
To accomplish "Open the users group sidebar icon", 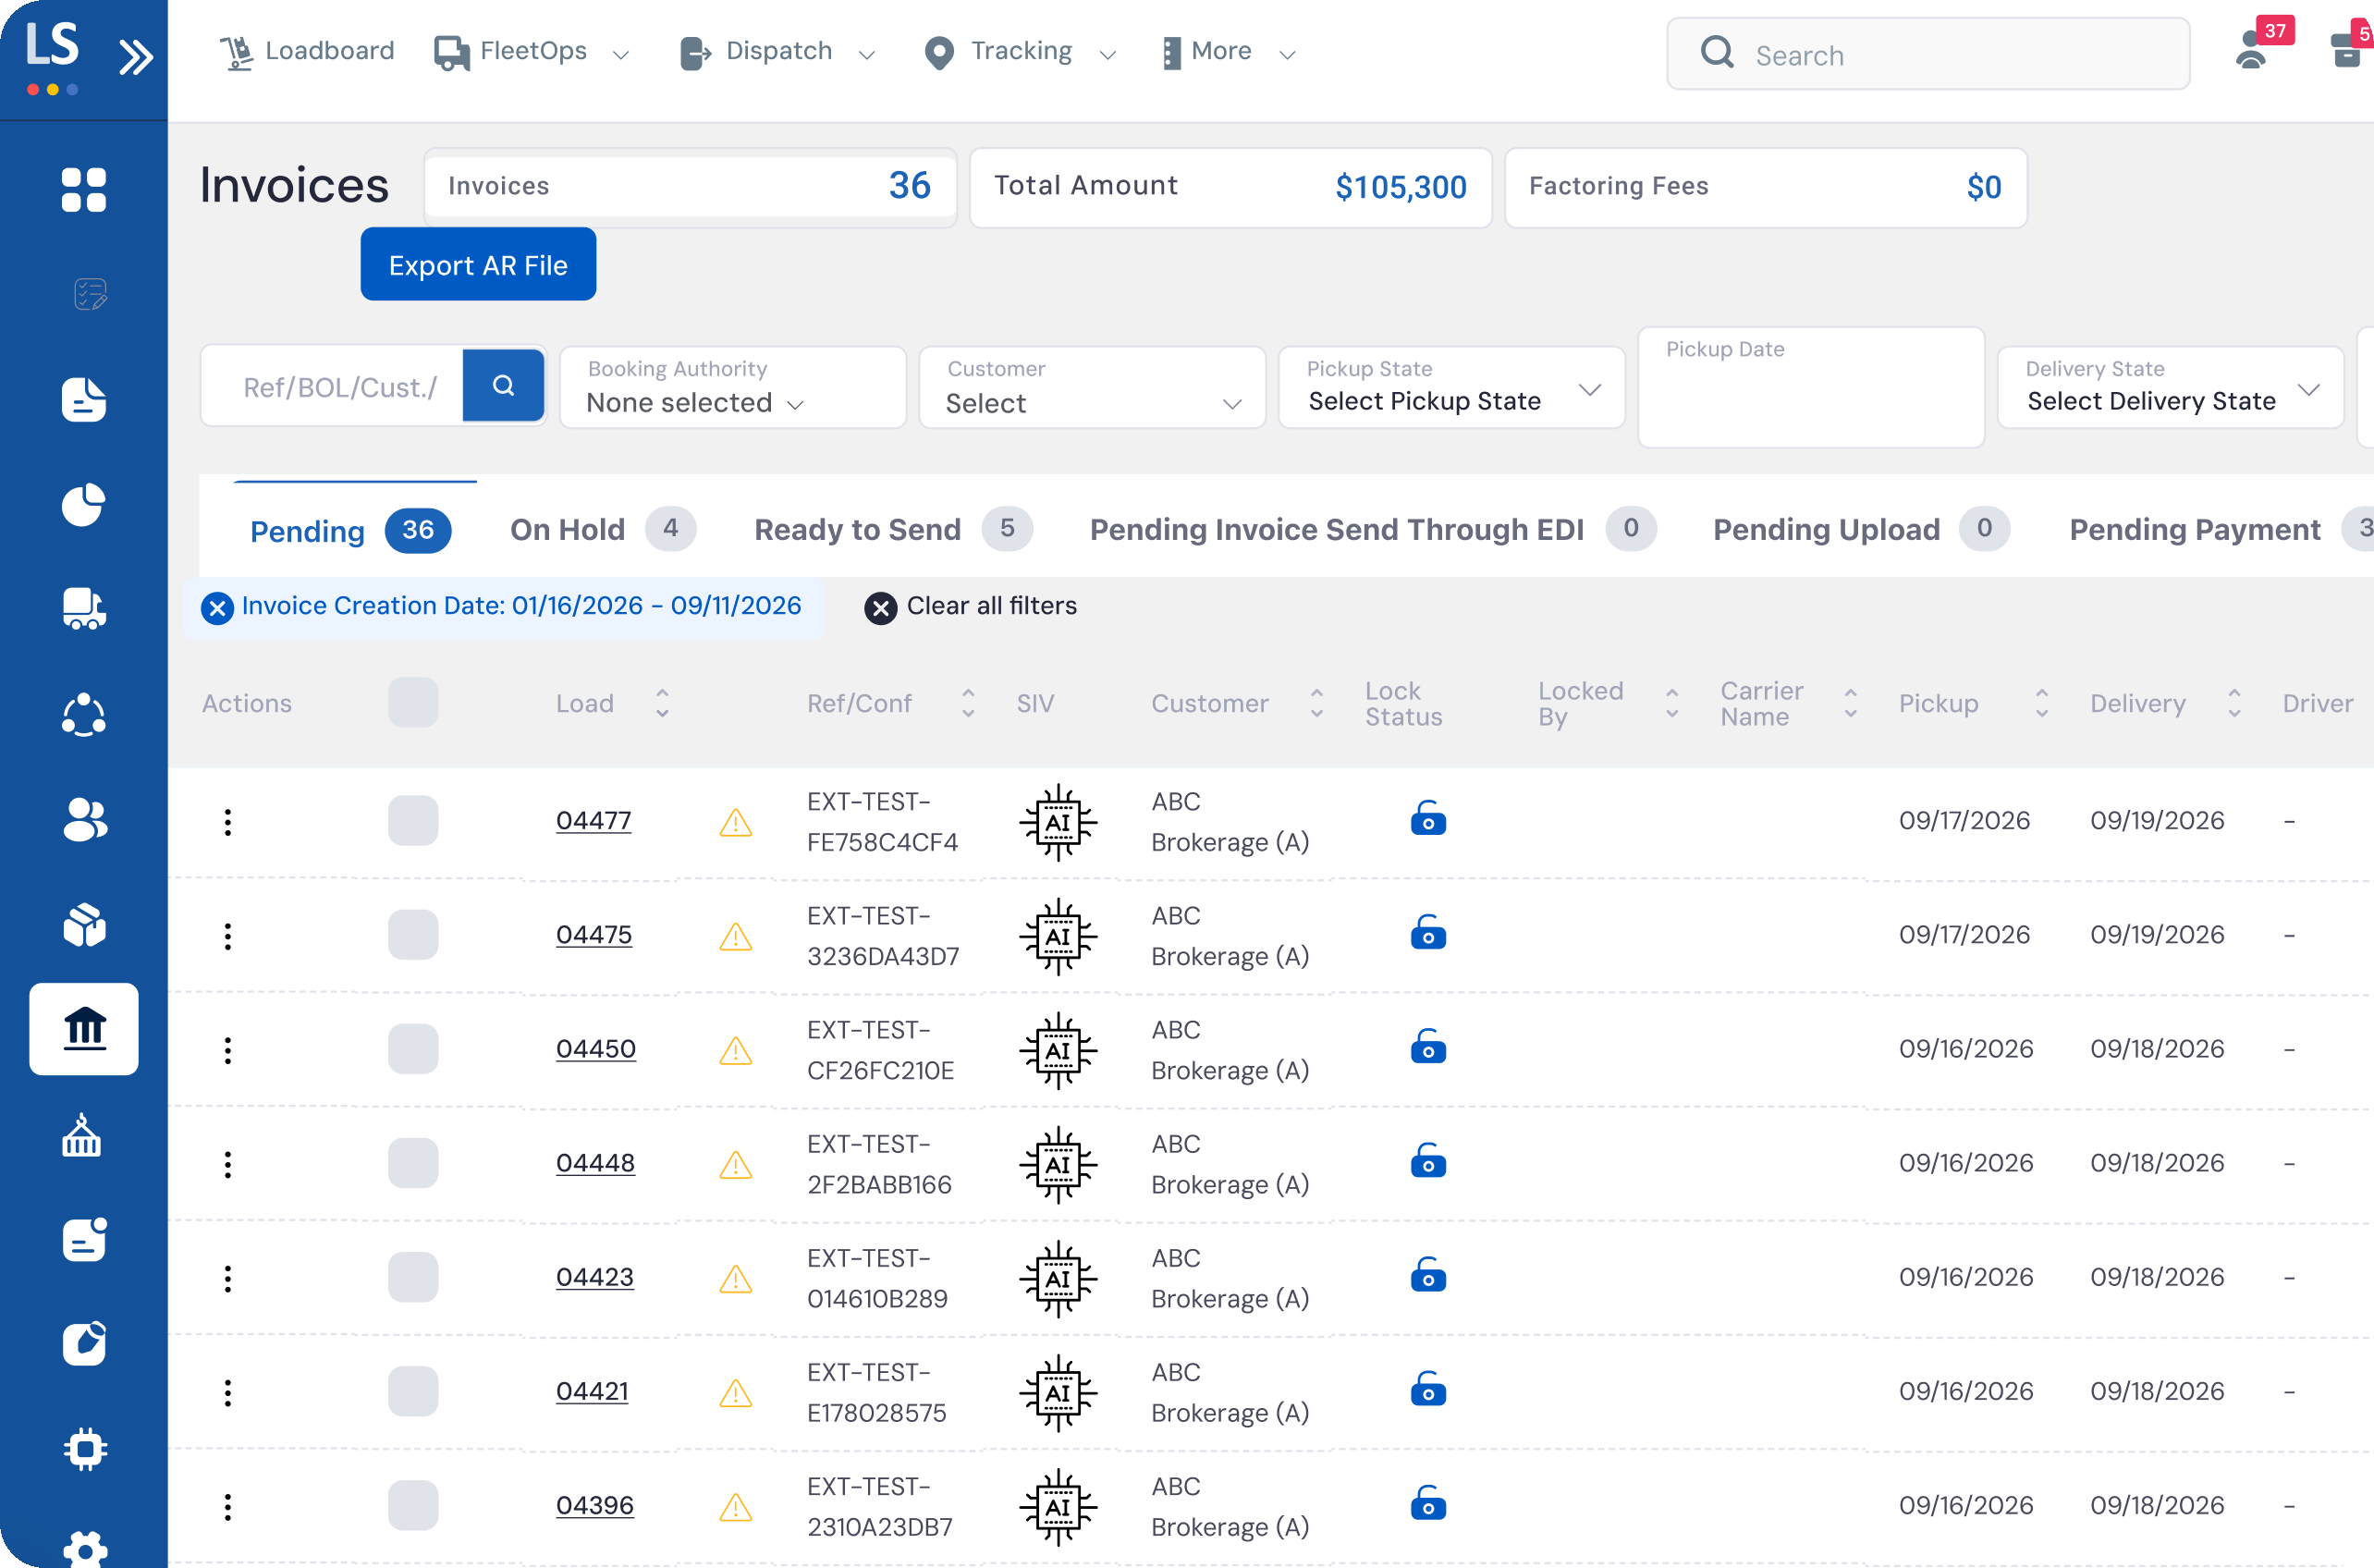I will click(x=84, y=820).
